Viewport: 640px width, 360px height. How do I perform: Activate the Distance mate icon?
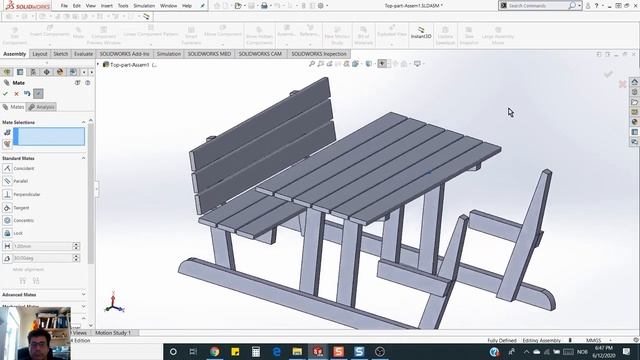click(7, 246)
